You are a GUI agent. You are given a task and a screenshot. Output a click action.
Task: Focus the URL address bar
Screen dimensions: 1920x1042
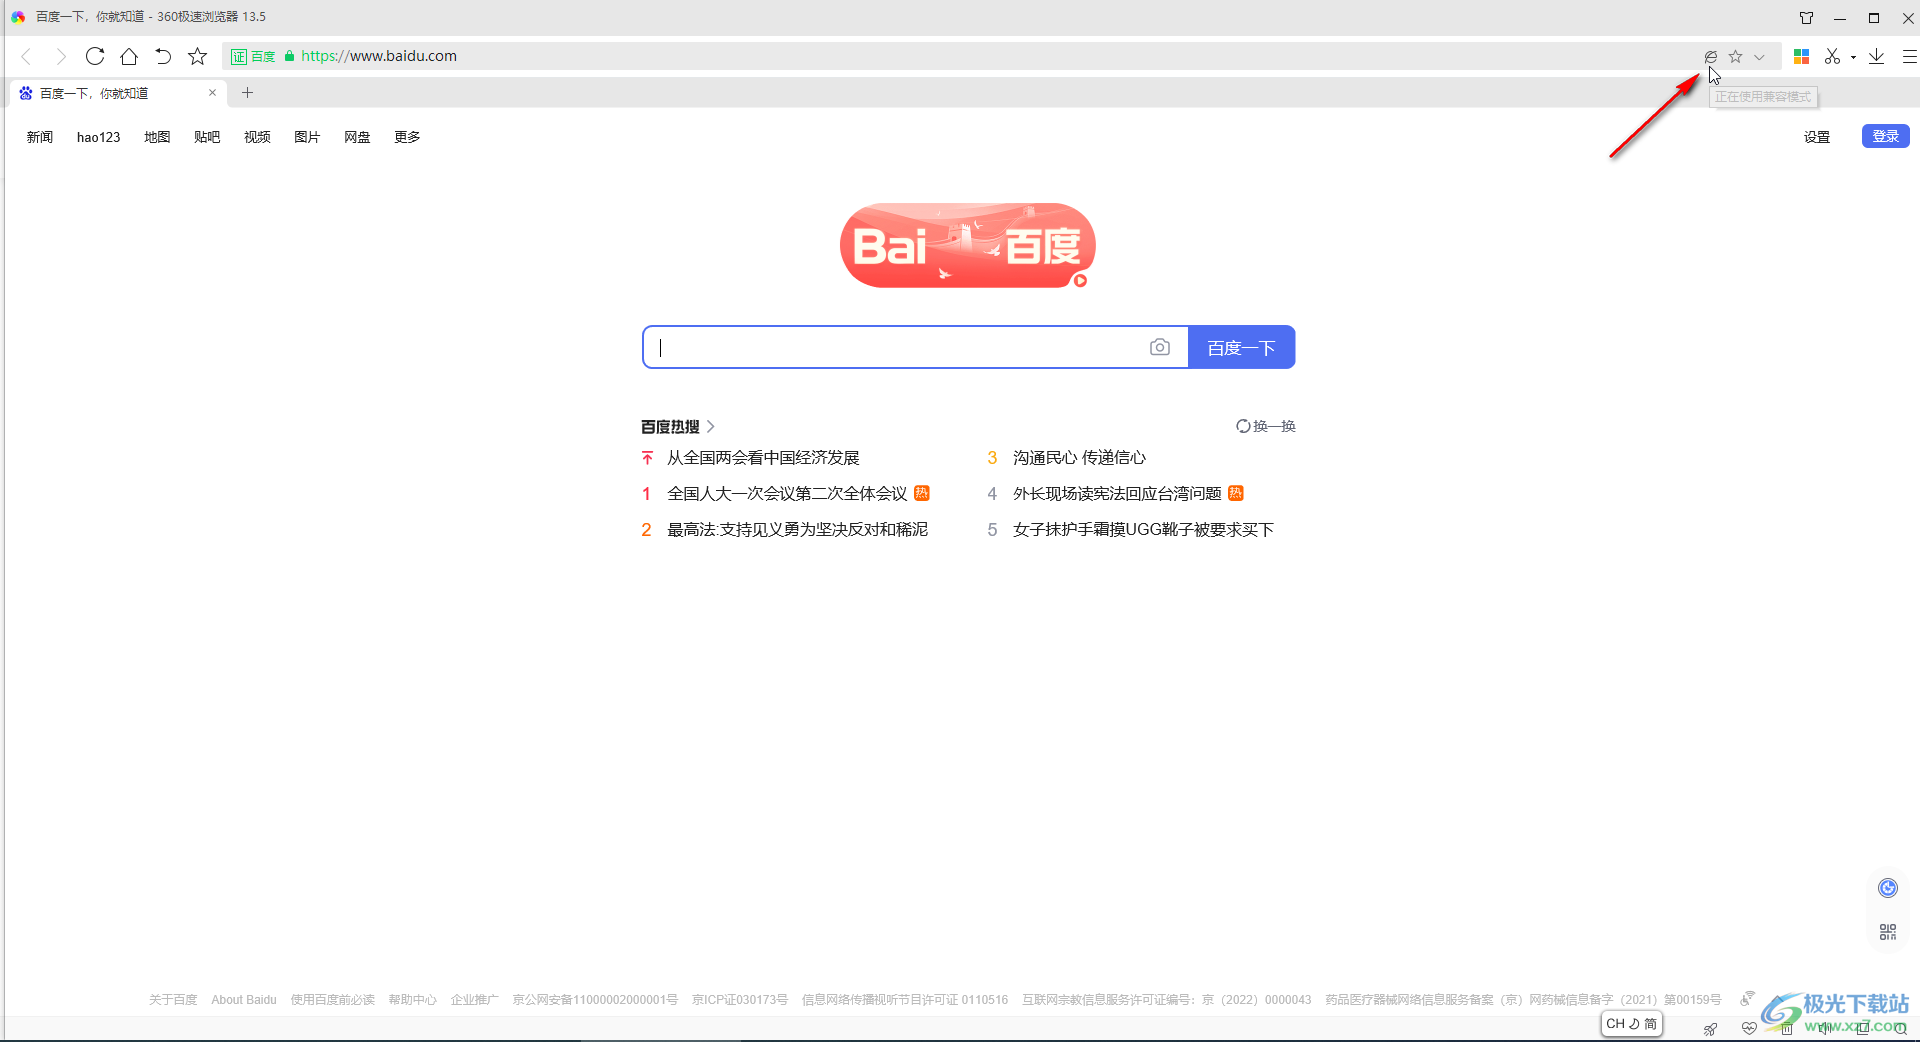click(x=1000, y=57)
